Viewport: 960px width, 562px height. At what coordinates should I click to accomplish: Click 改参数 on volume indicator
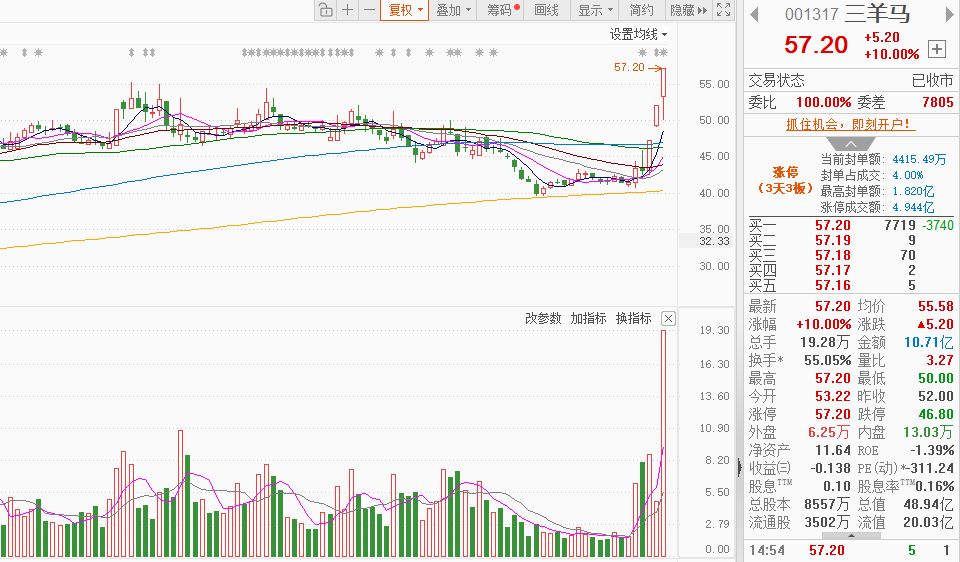coord(543,318)
